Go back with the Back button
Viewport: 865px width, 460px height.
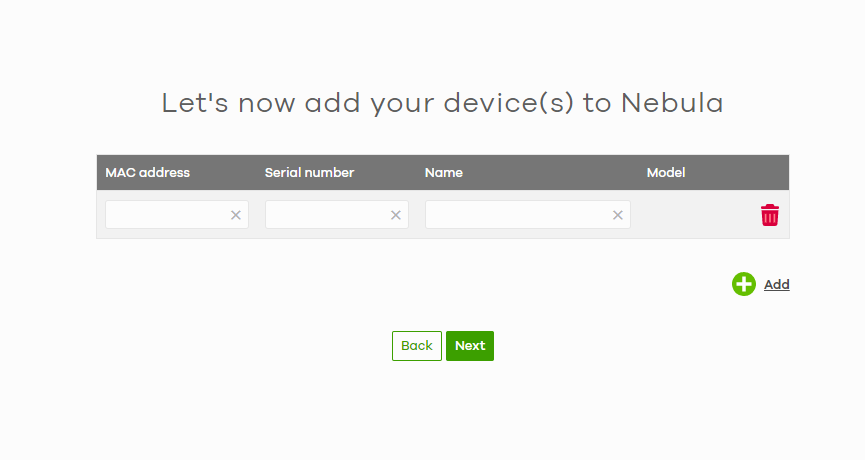pyautogui.click(x=416, y=346)
